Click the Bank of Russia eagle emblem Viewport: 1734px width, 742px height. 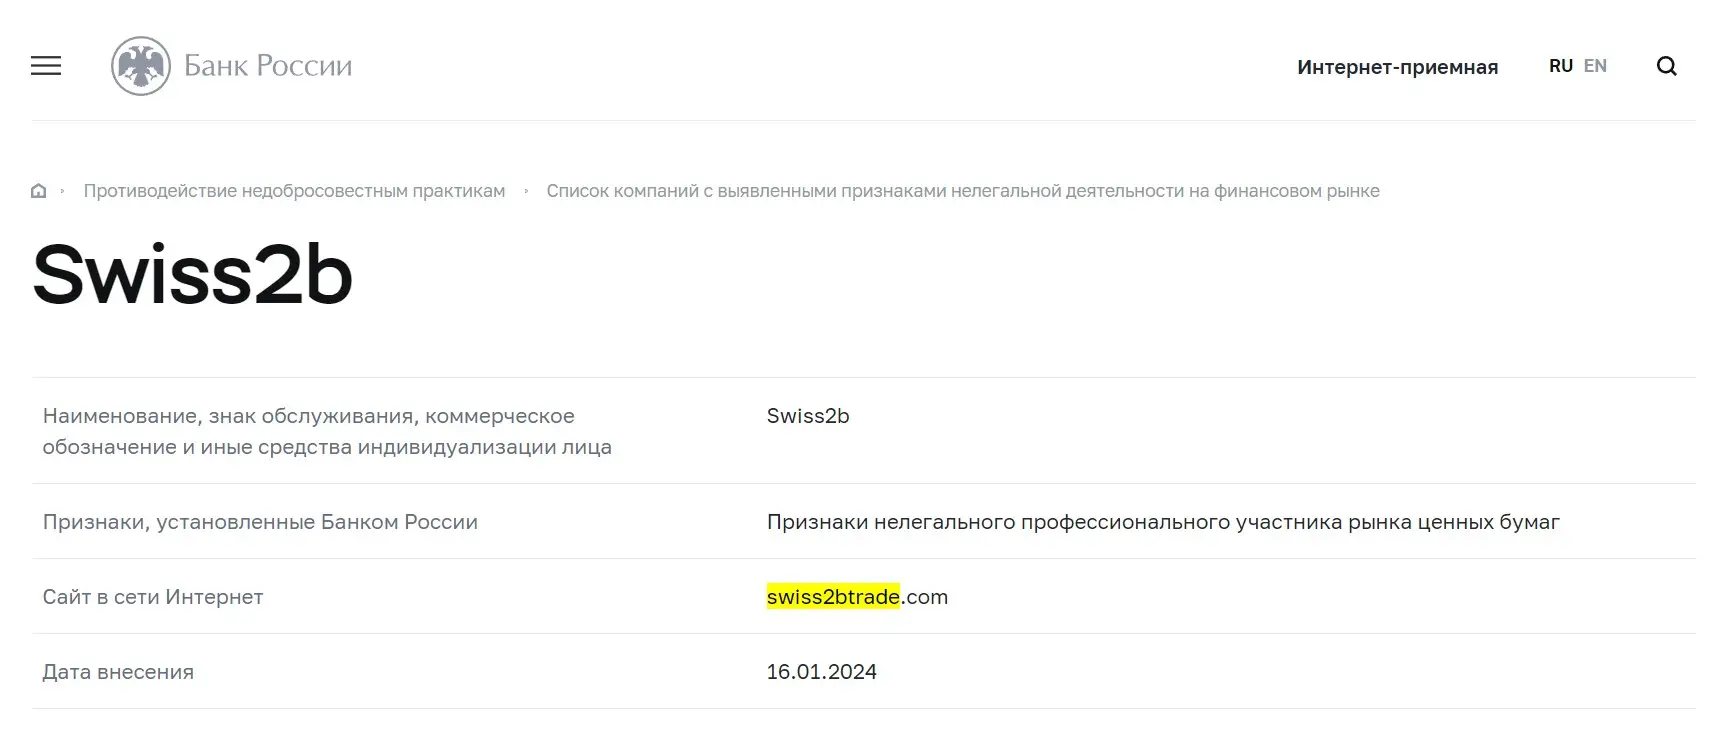[x=141, y=66]
